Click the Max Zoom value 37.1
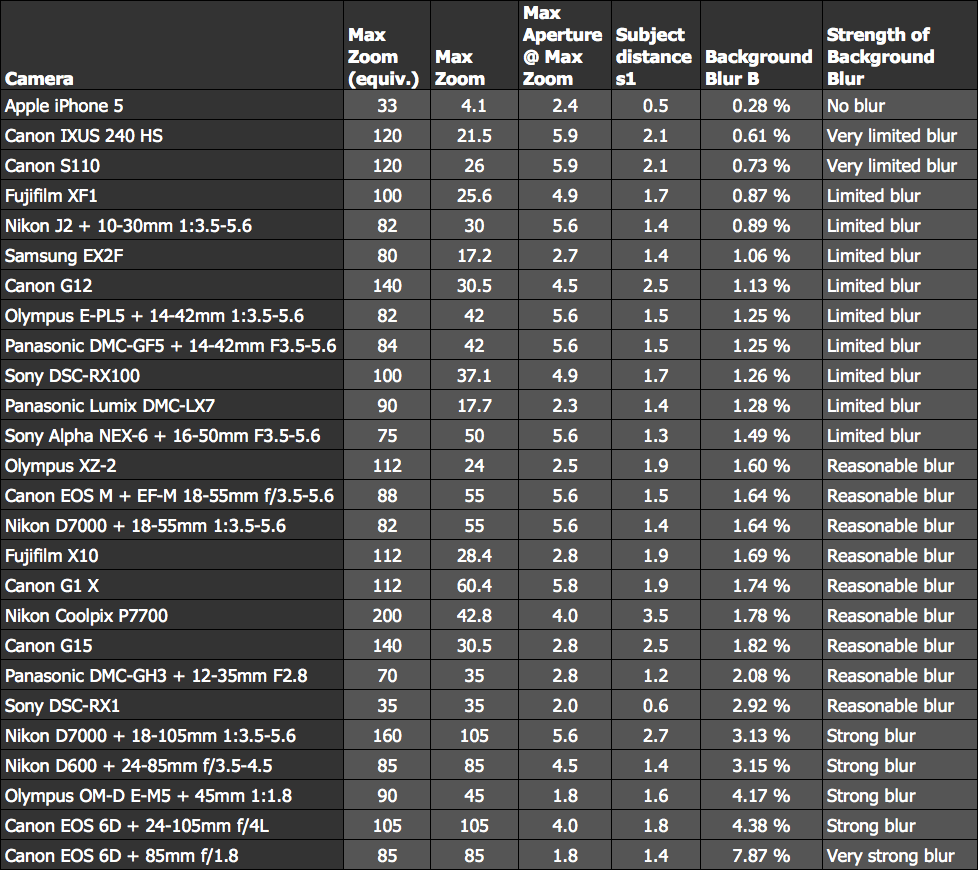 (x=474, y=375)
